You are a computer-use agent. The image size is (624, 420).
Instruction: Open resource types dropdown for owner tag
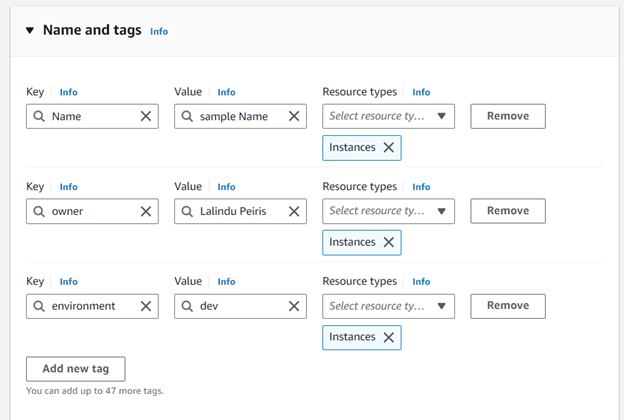[388, 211]
